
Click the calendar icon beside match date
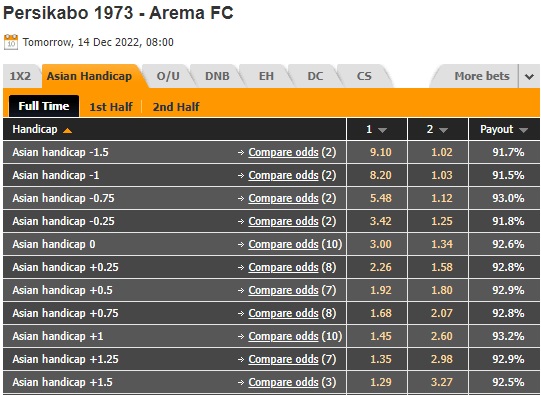(11, 42)
